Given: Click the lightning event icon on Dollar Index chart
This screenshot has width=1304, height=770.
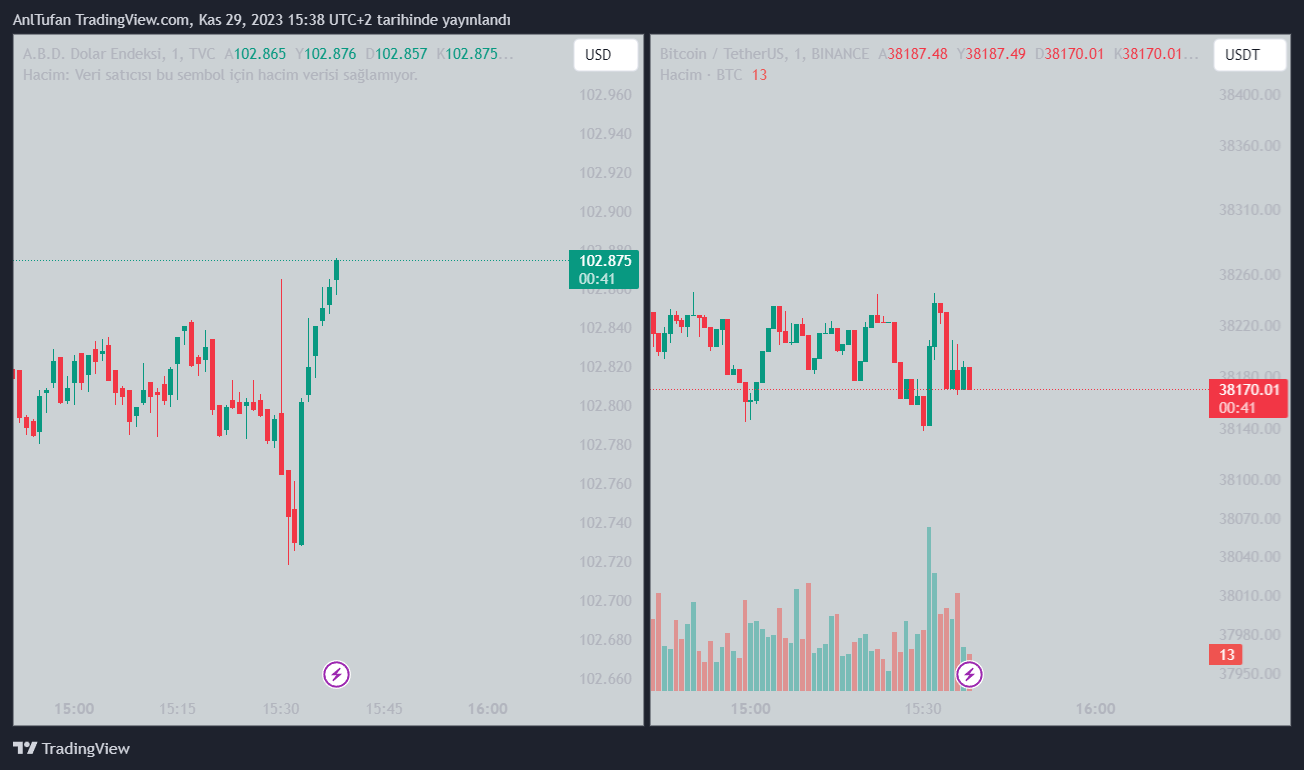Looking at the screenshot, I should [337, 674].
